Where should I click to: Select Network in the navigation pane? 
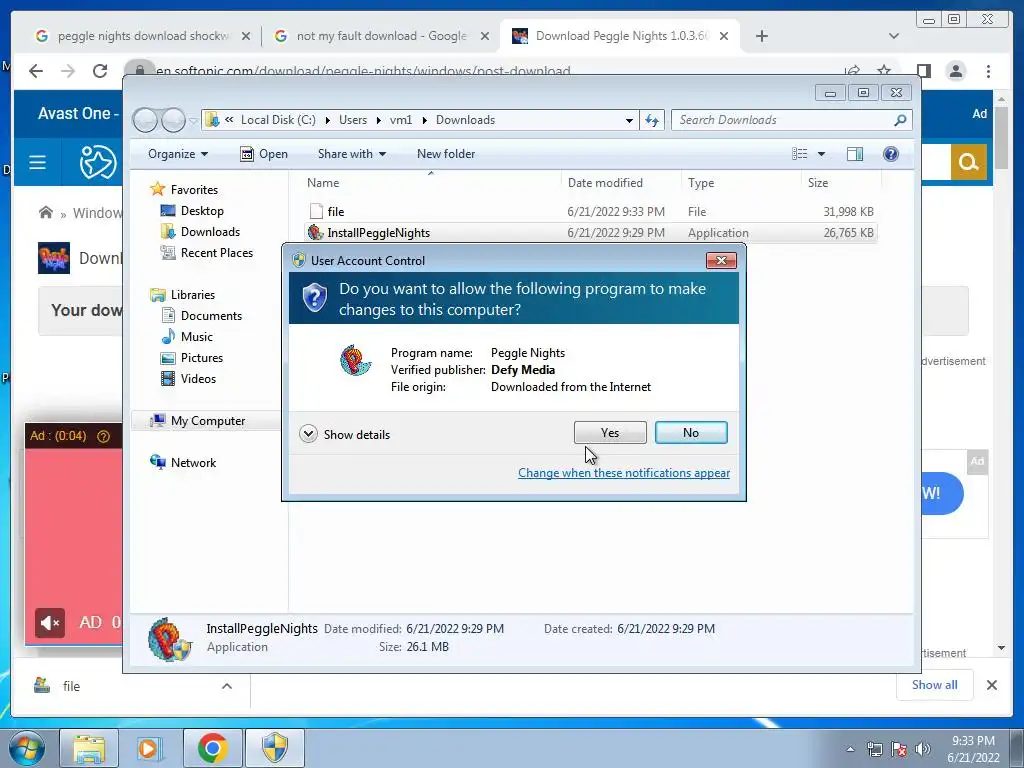(x=193, y=462)
